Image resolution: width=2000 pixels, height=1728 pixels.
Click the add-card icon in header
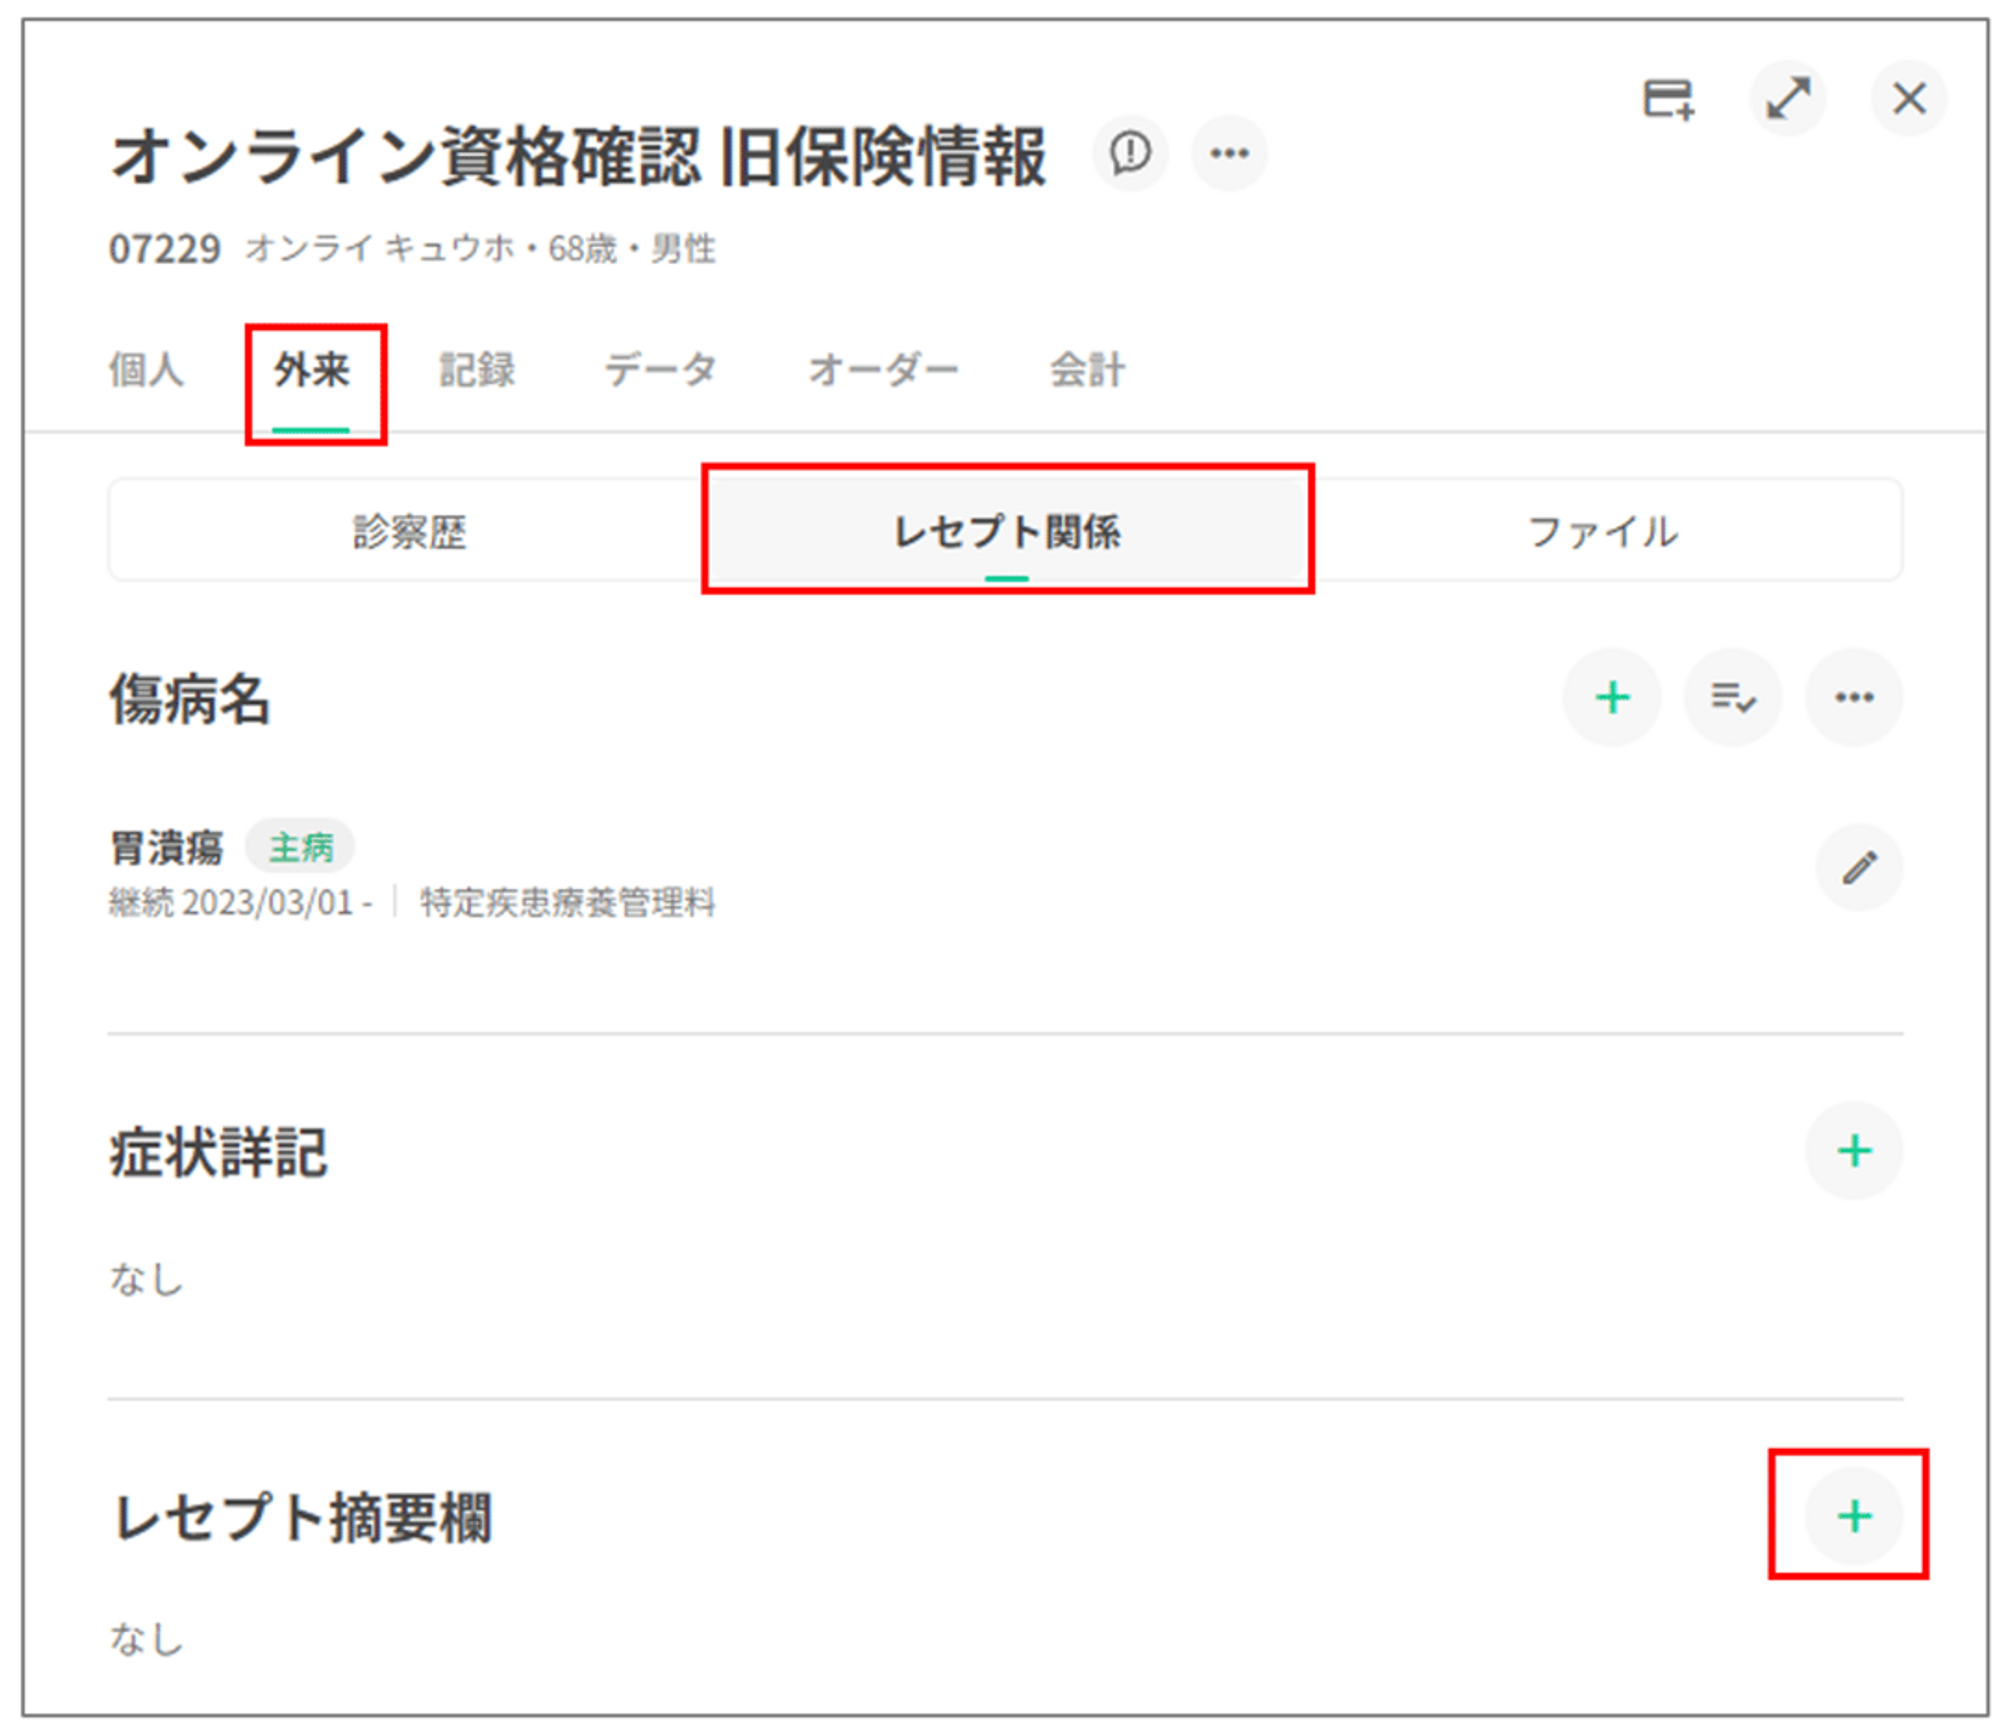(1668, 99)
